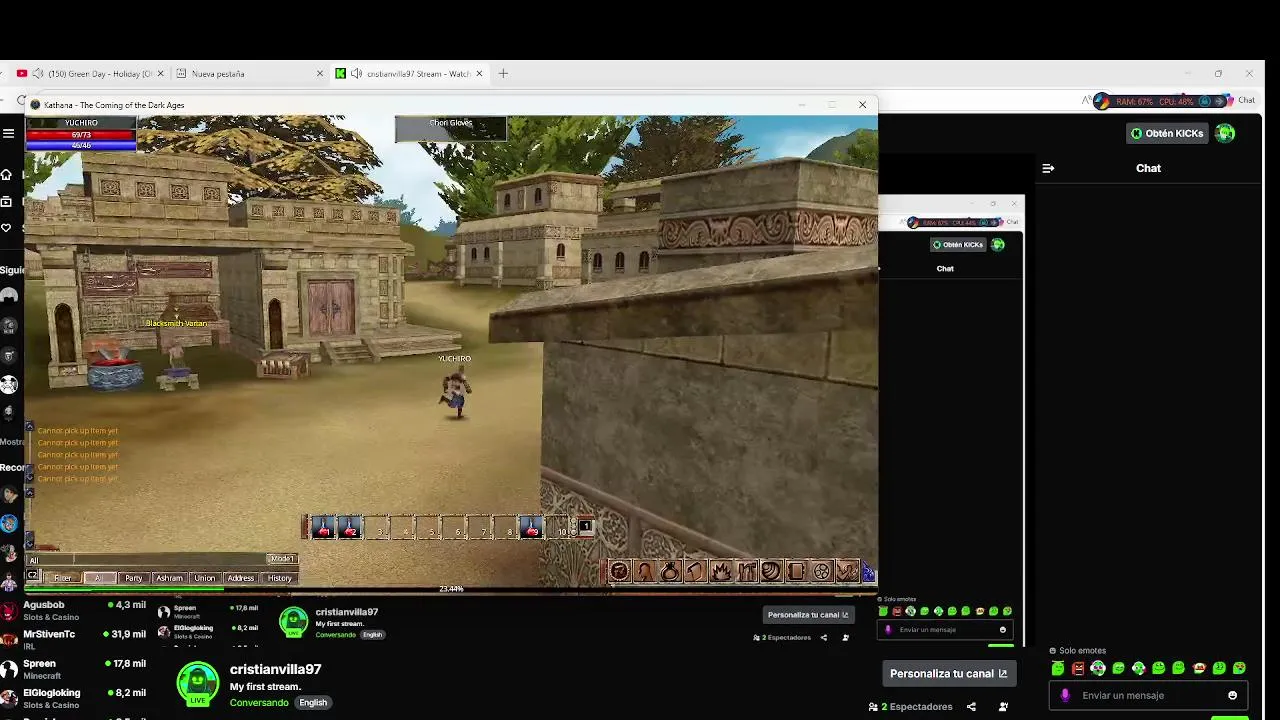Viewport: 1280px width, 720px height.
Task: Click the YUCHIRO player character
Action: click(x=456, y=391)
